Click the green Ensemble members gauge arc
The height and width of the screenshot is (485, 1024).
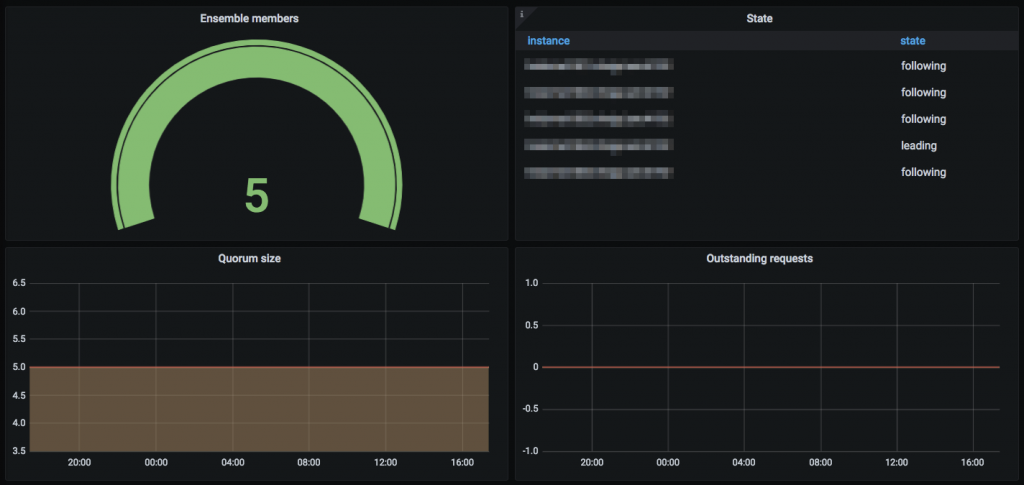(257, 62)
